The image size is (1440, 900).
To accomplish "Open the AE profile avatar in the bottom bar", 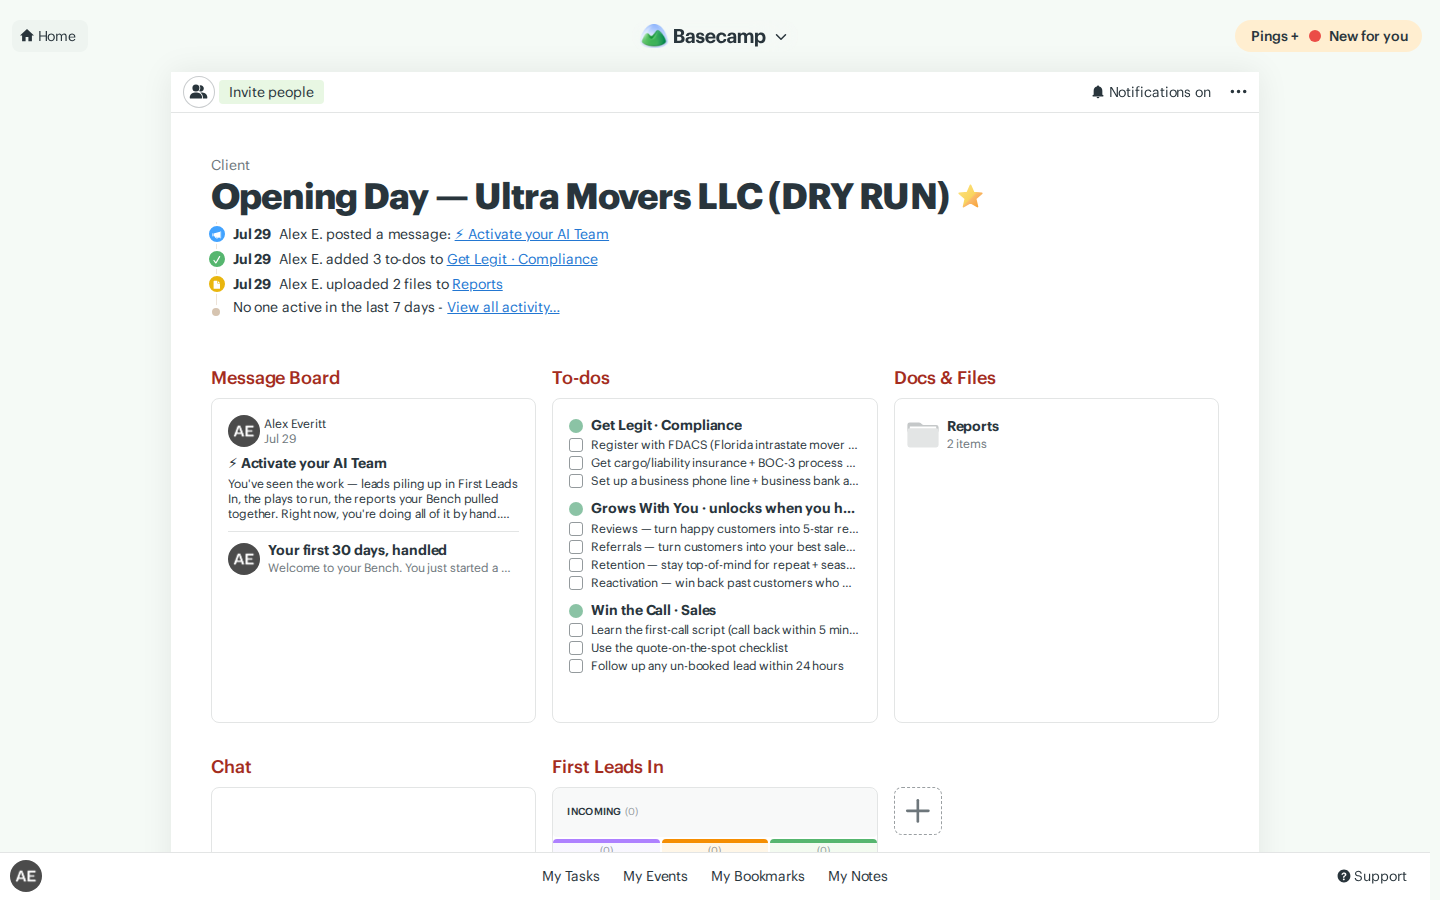I will 26,876.
